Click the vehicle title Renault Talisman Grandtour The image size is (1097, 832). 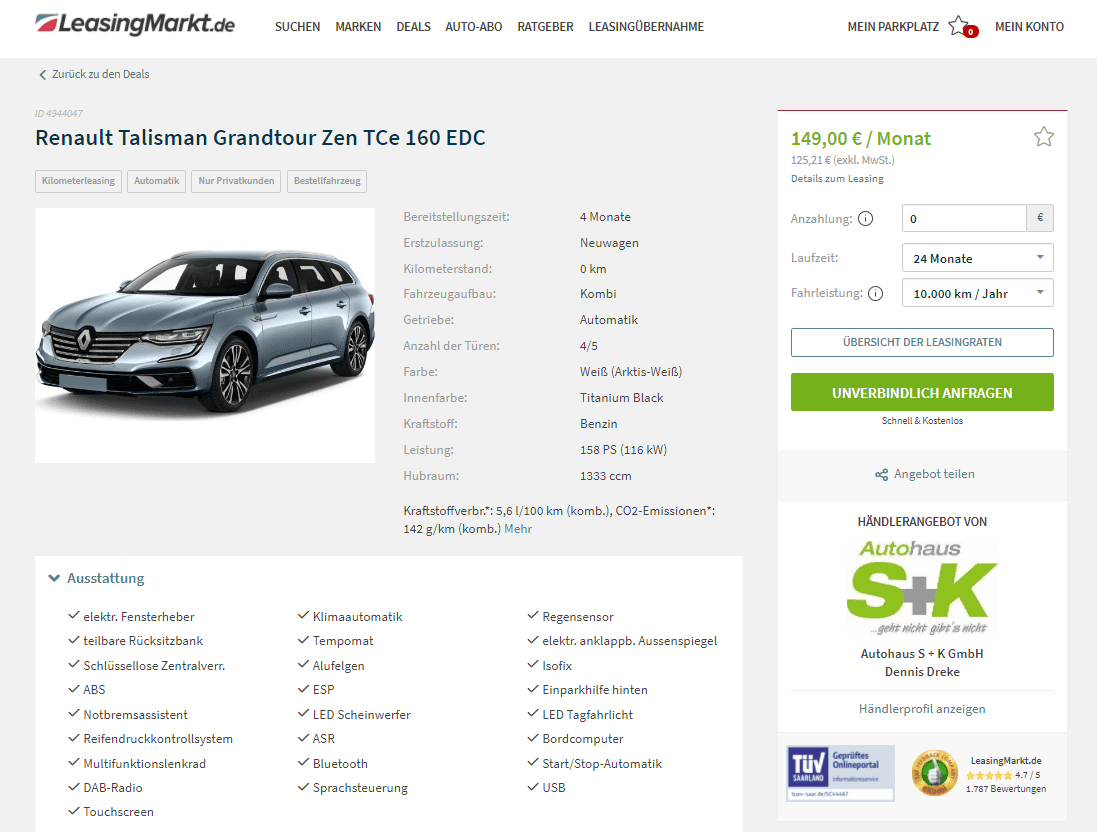260,138
